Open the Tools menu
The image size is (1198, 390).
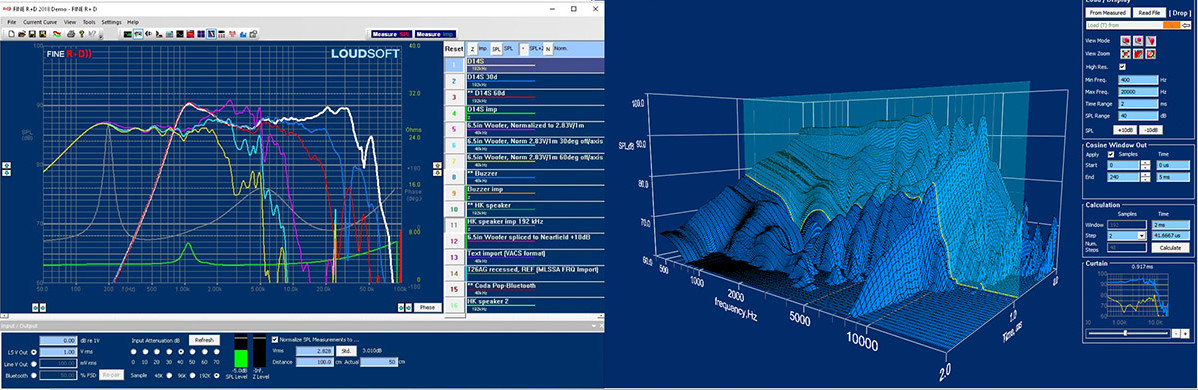tap(89, 22)
